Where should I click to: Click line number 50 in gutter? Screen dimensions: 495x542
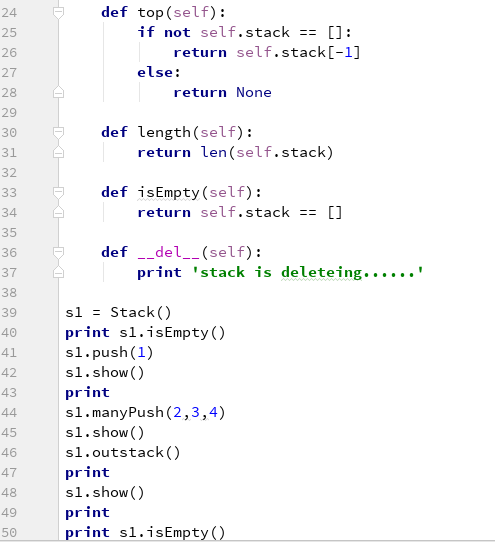(x=9, y=532)
